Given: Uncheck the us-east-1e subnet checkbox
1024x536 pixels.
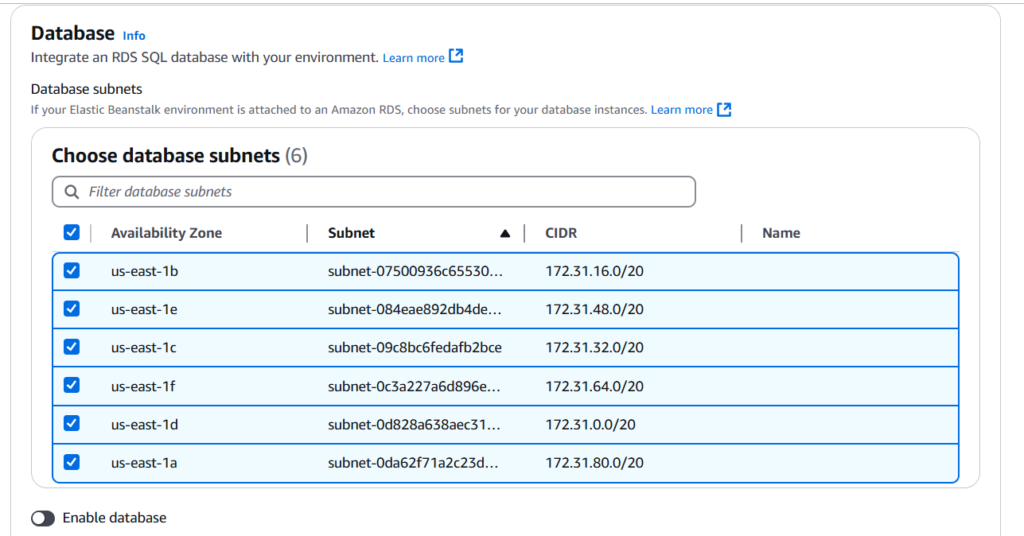Looking at the screenshot, I should coord(71,309).
